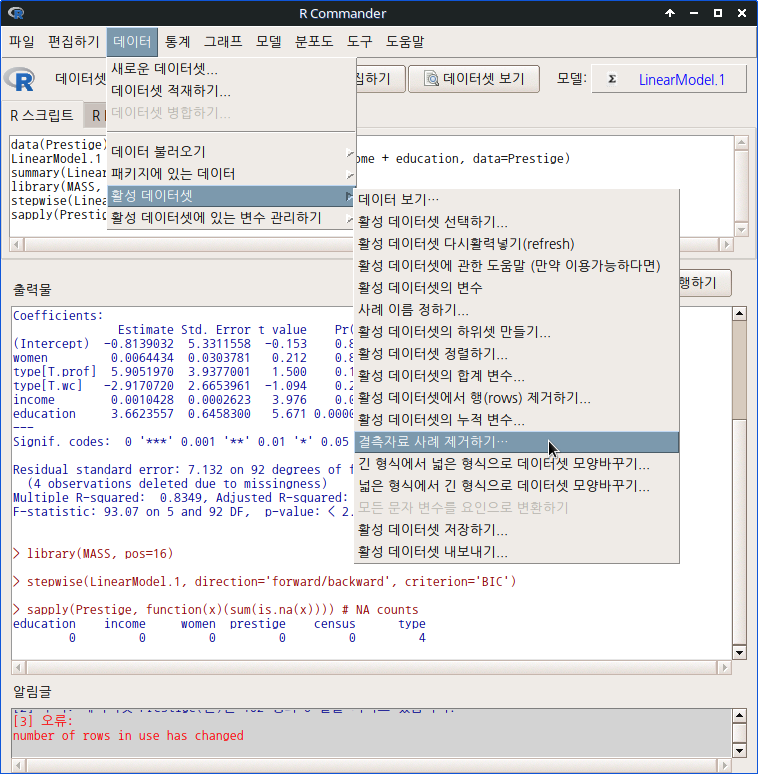Image resolution: width=758 pixels, height=774 pixels.
Task: Expand the 패키지에 있는 데이터 submenu
Action: [231, 174]
